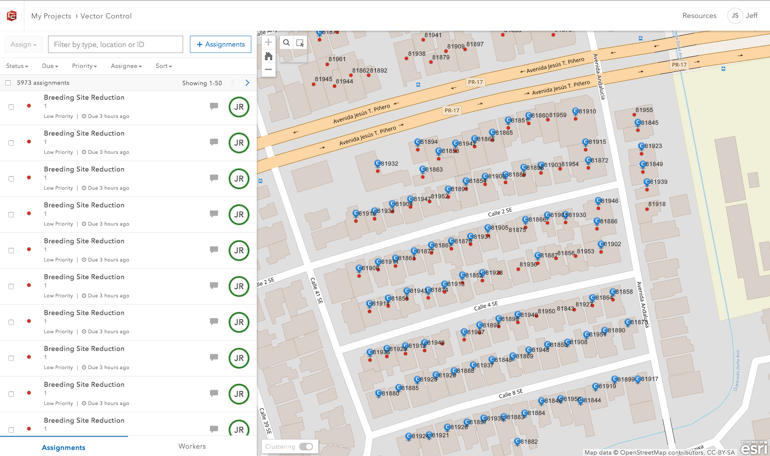Open comment icon on first assignment row
Screen dimensions: 770x456
point(214,106)
